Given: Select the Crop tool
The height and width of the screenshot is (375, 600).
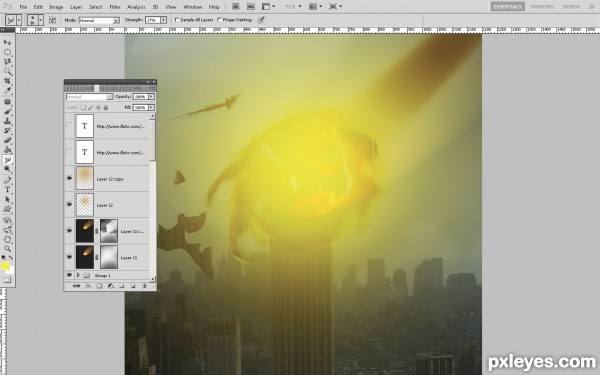Looking at the screenshot, I should [x=7, y=81].
